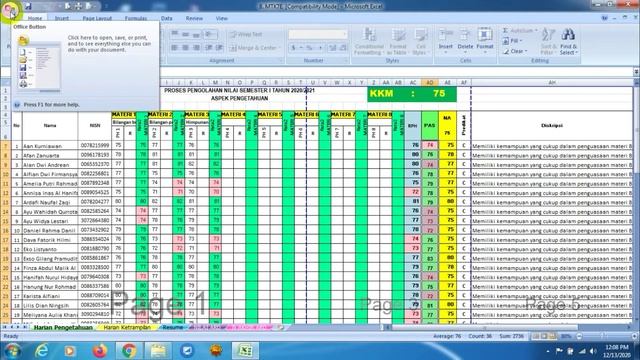Screen dimensions: 640x360
Task: Open the Review ribbon tab
Action: pos(194,18)
